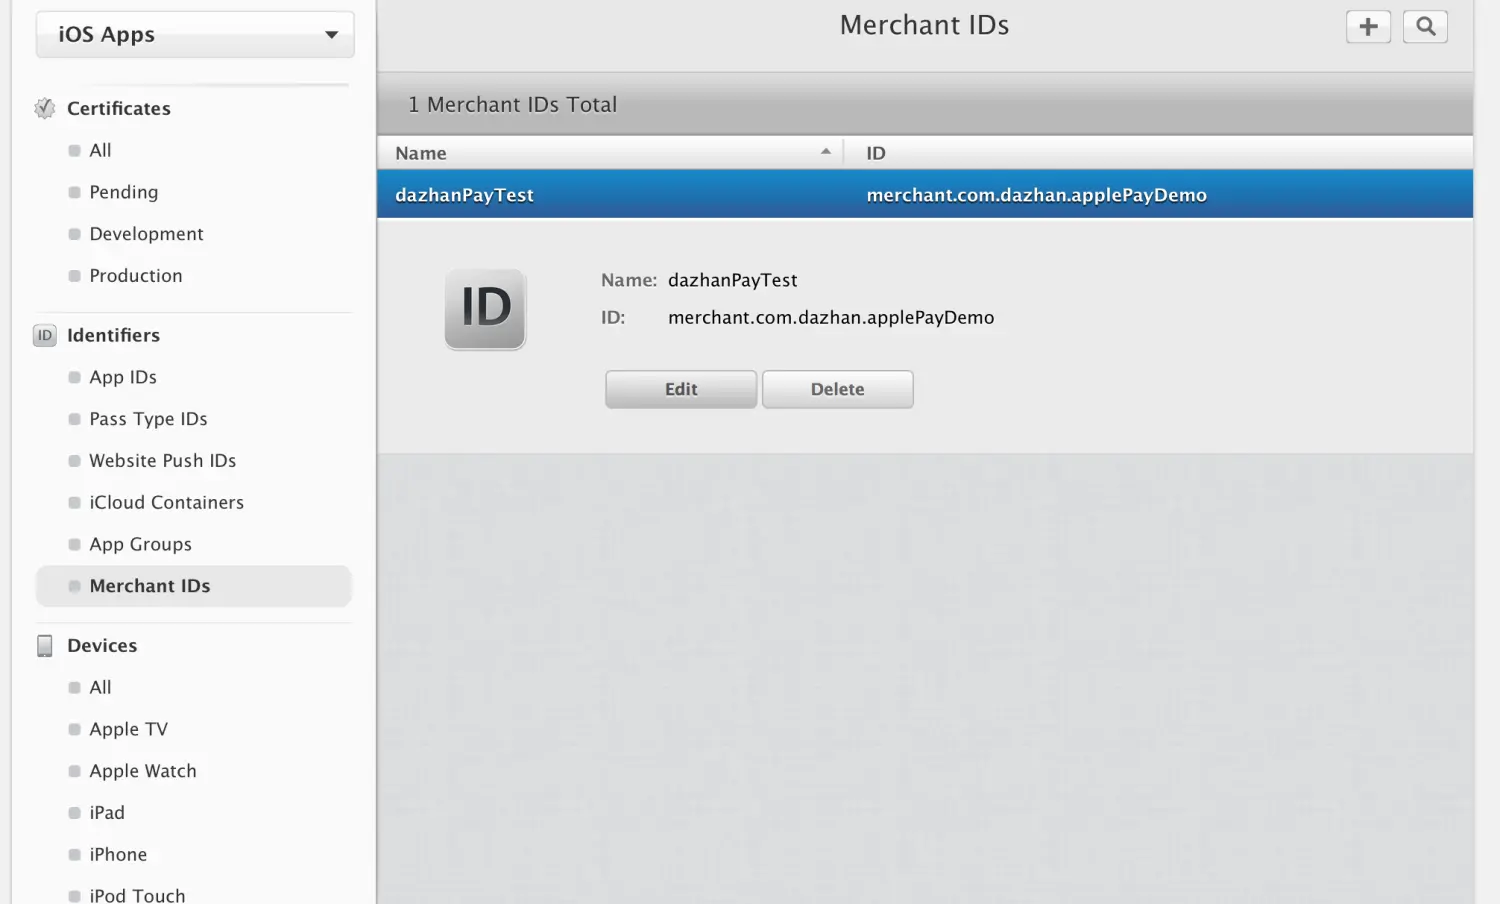Open Pending certificates

(x=124, y=192)
